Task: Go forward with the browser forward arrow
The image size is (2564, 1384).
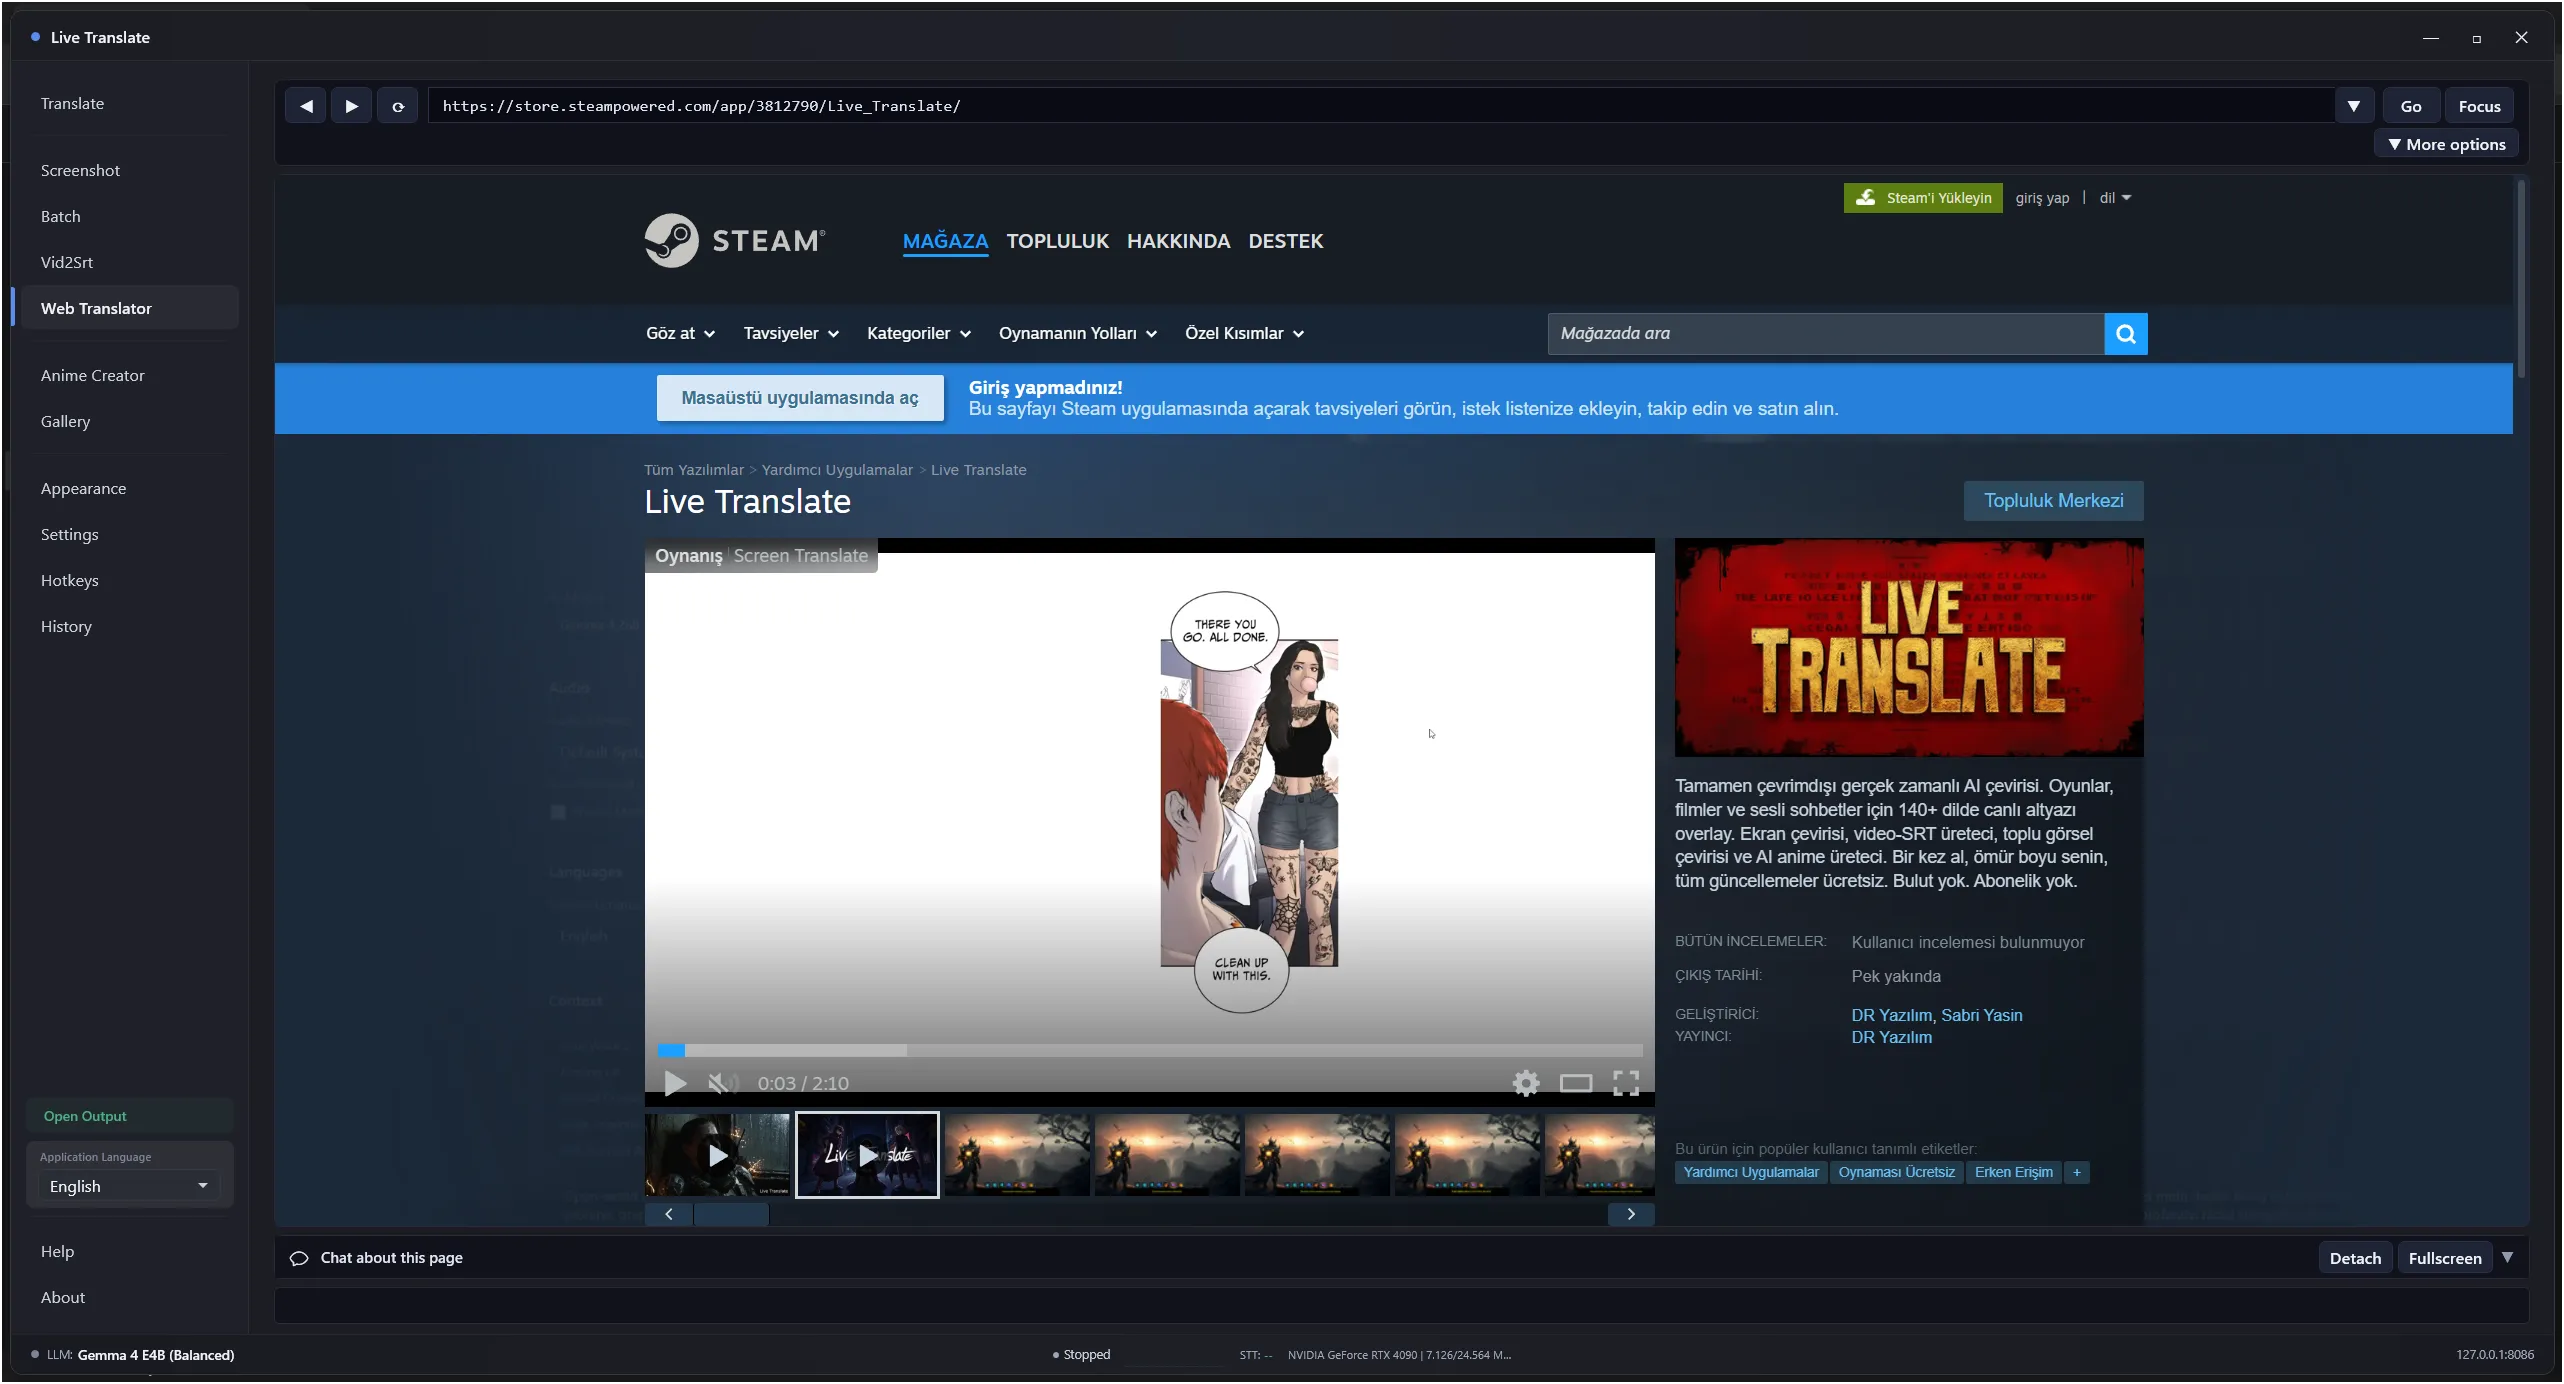Action: (x=351, y=106)
